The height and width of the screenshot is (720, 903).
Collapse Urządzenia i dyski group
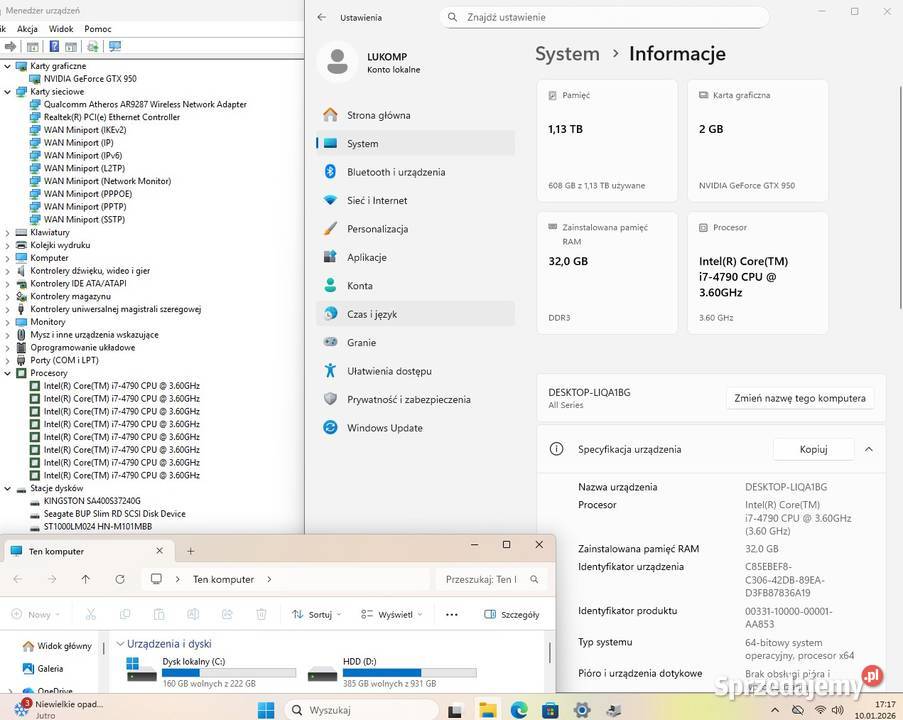120,643
